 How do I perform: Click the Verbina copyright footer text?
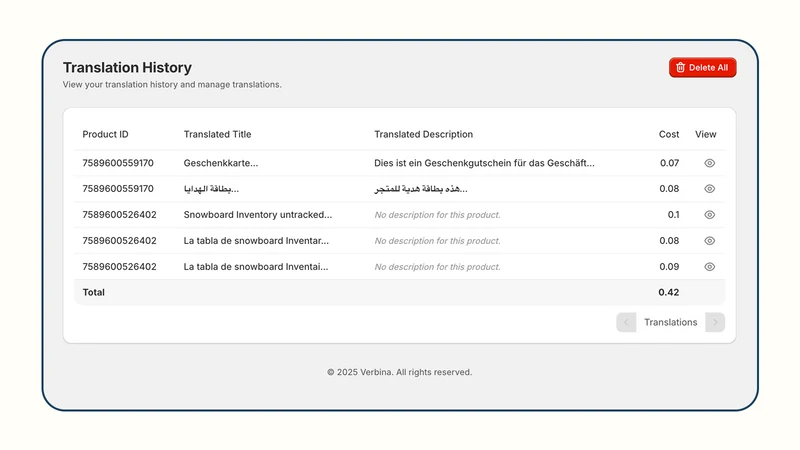399,372
